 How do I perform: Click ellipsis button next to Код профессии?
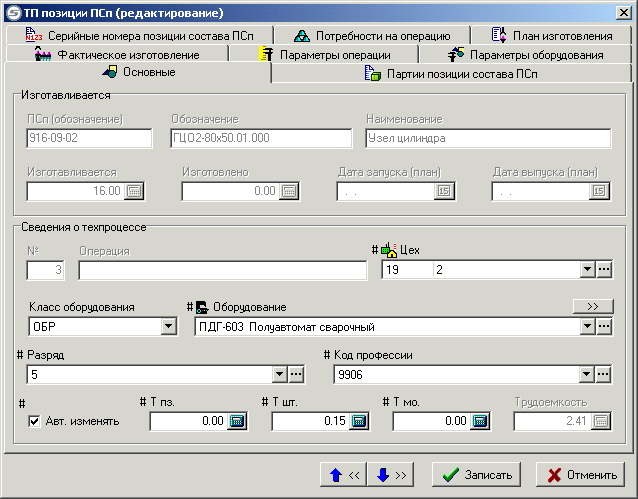pos(603,374)
